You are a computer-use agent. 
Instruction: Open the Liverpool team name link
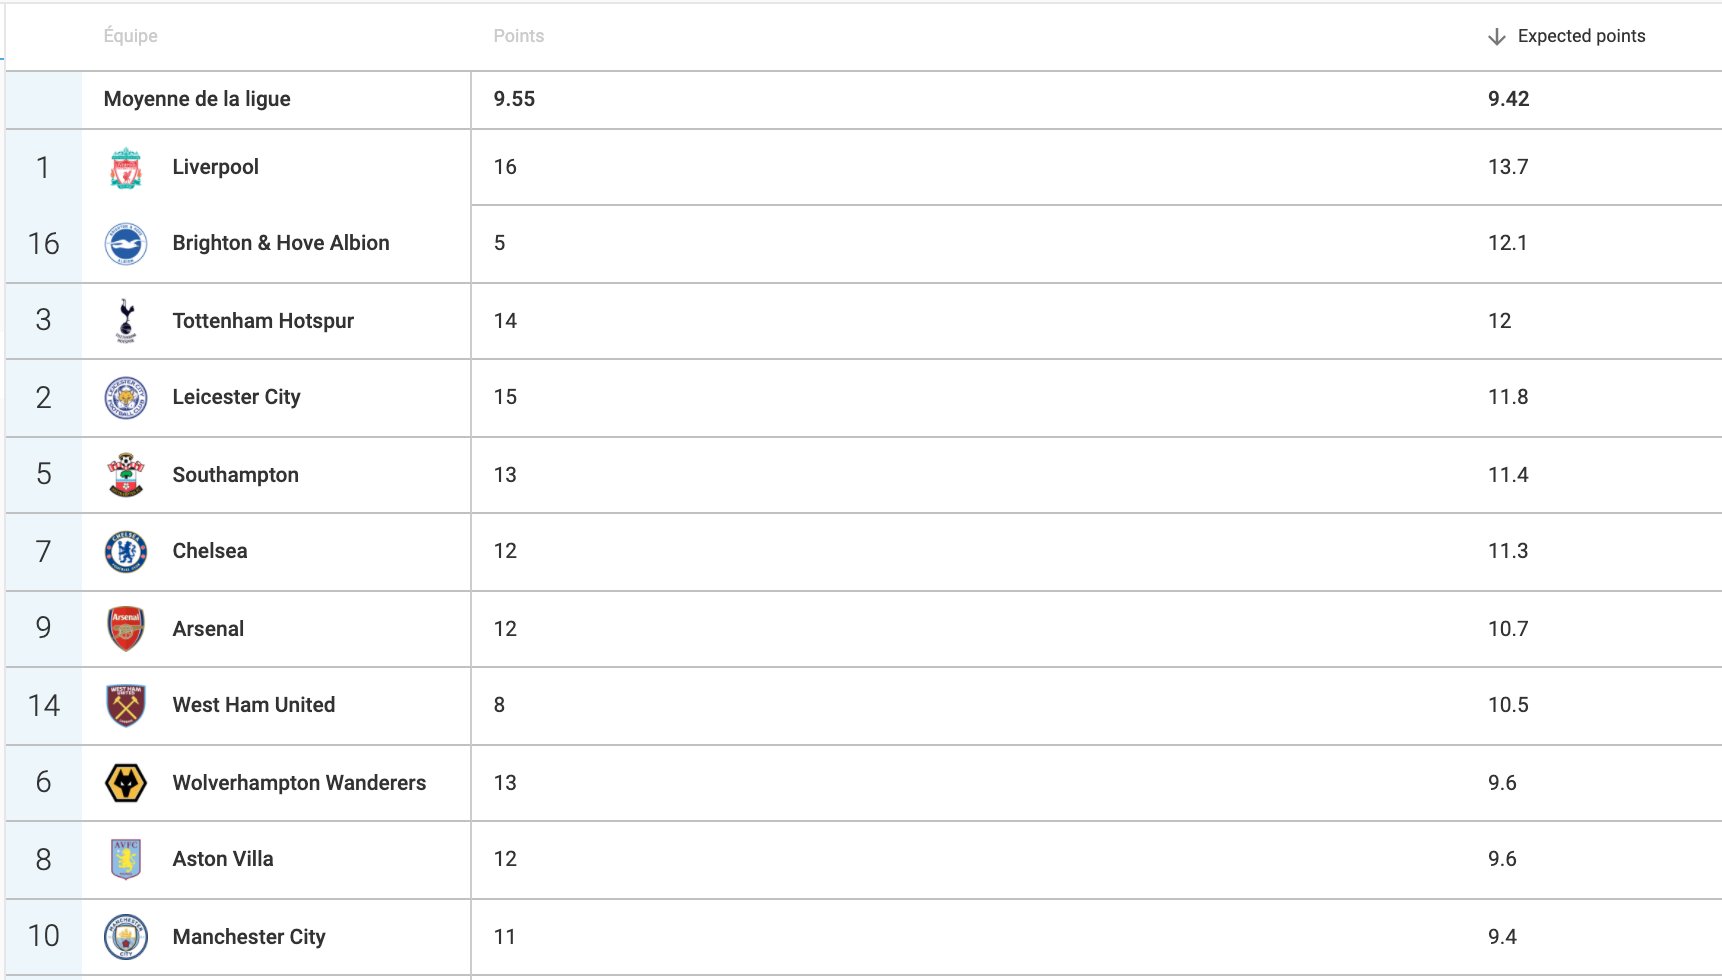tap(216, 167)
